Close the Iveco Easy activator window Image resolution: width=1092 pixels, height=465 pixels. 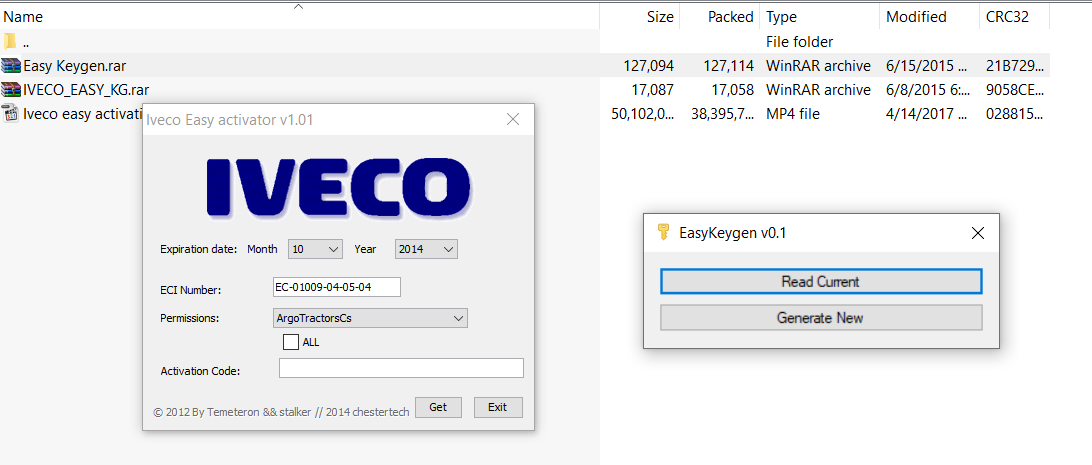(513, 119)
